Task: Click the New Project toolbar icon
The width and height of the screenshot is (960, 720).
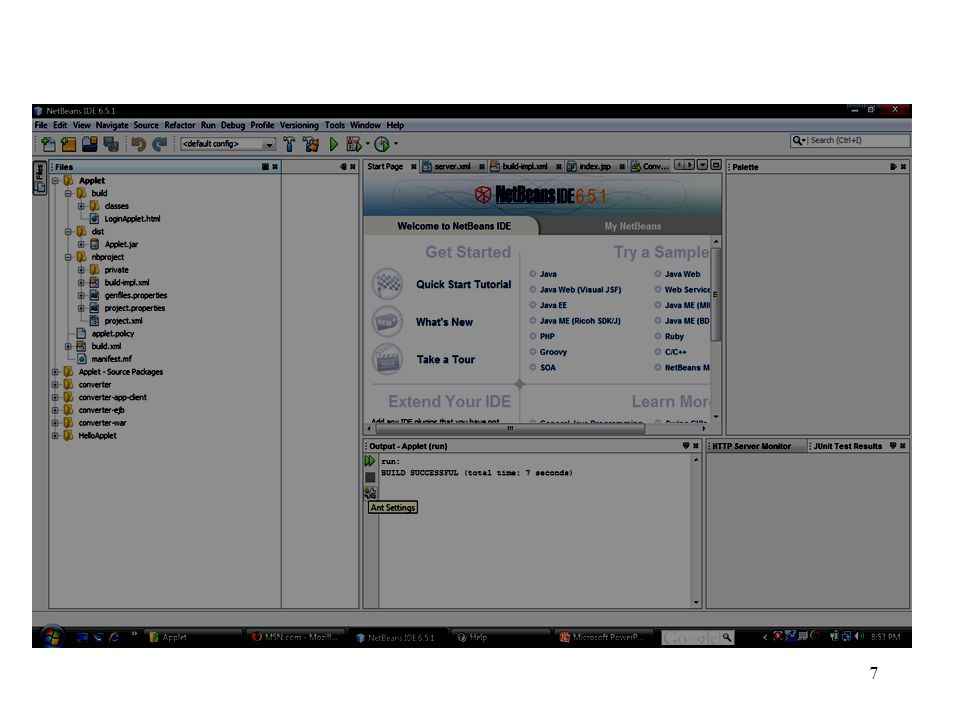Action: click(x=69, y=144)
